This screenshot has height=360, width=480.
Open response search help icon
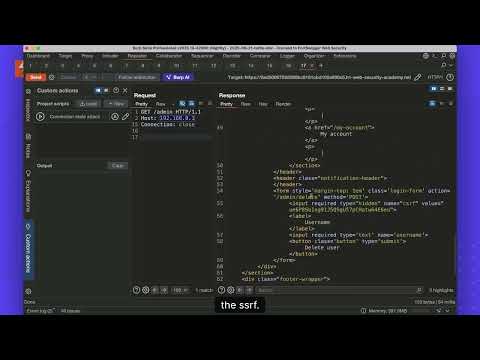click(x=221, y=290)
